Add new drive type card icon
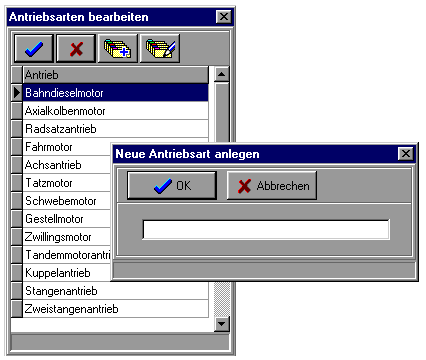426x360 pixels. click(x=118, y=49)
